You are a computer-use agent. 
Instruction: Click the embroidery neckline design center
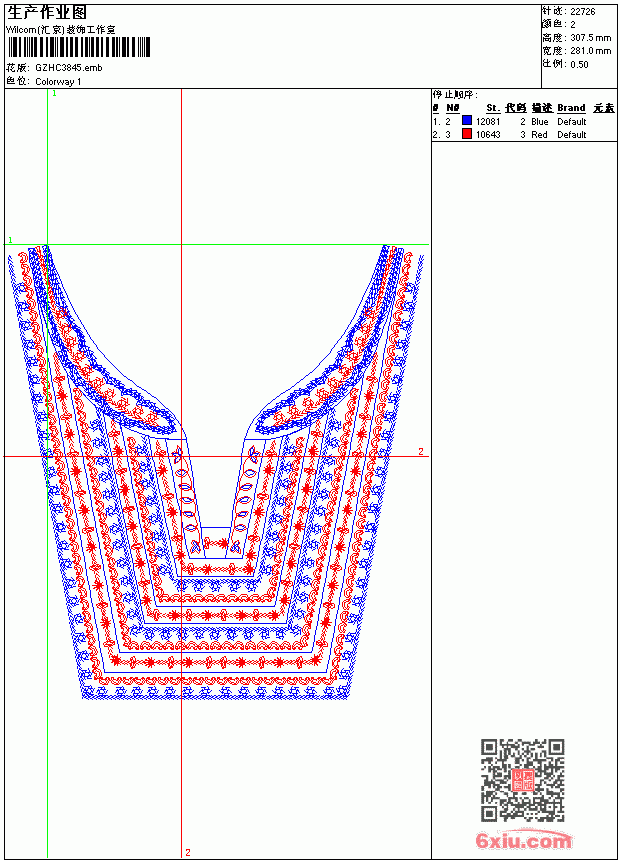click(216, 472)
